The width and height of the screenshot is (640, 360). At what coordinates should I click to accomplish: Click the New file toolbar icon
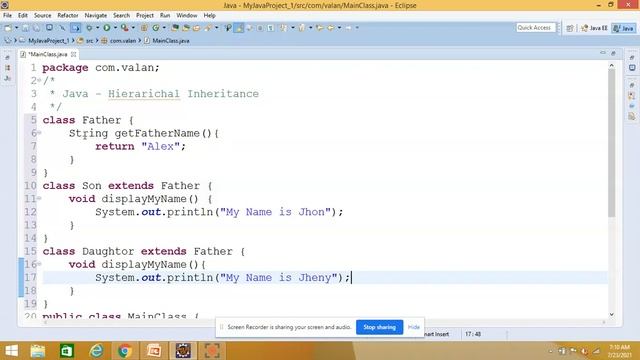pyautogui.click(x=8, y=28)
